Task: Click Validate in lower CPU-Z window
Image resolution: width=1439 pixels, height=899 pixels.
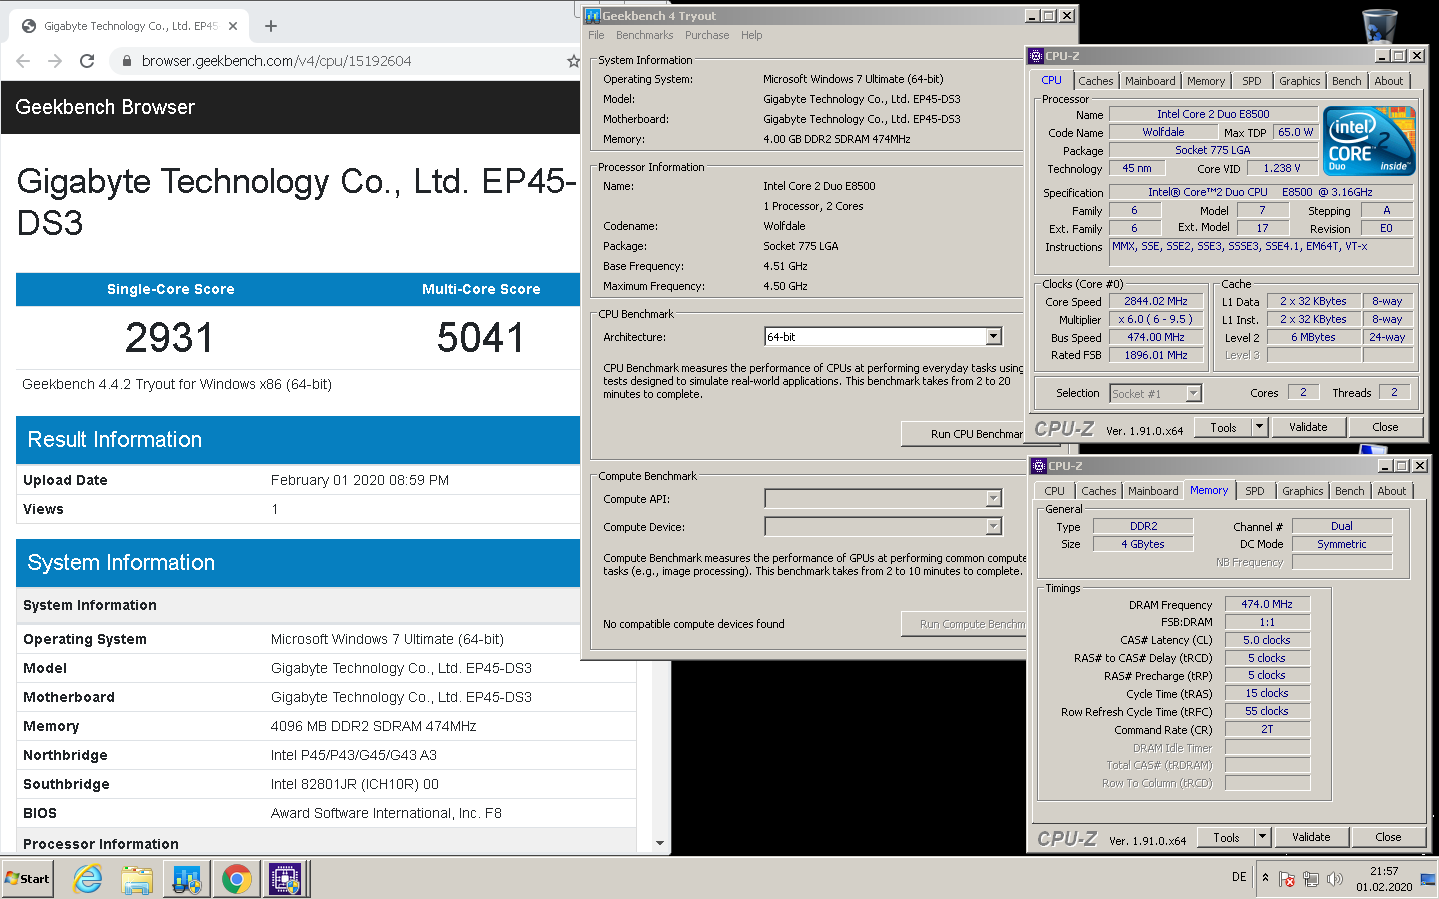Action: (x=1311, y=837)
